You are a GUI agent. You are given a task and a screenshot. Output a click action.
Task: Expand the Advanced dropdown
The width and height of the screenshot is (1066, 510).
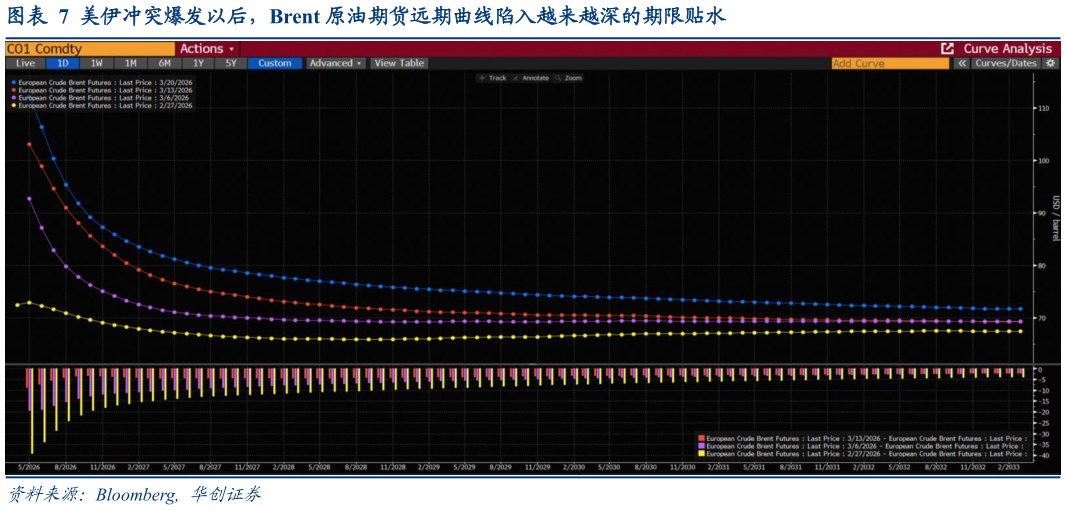336,63
